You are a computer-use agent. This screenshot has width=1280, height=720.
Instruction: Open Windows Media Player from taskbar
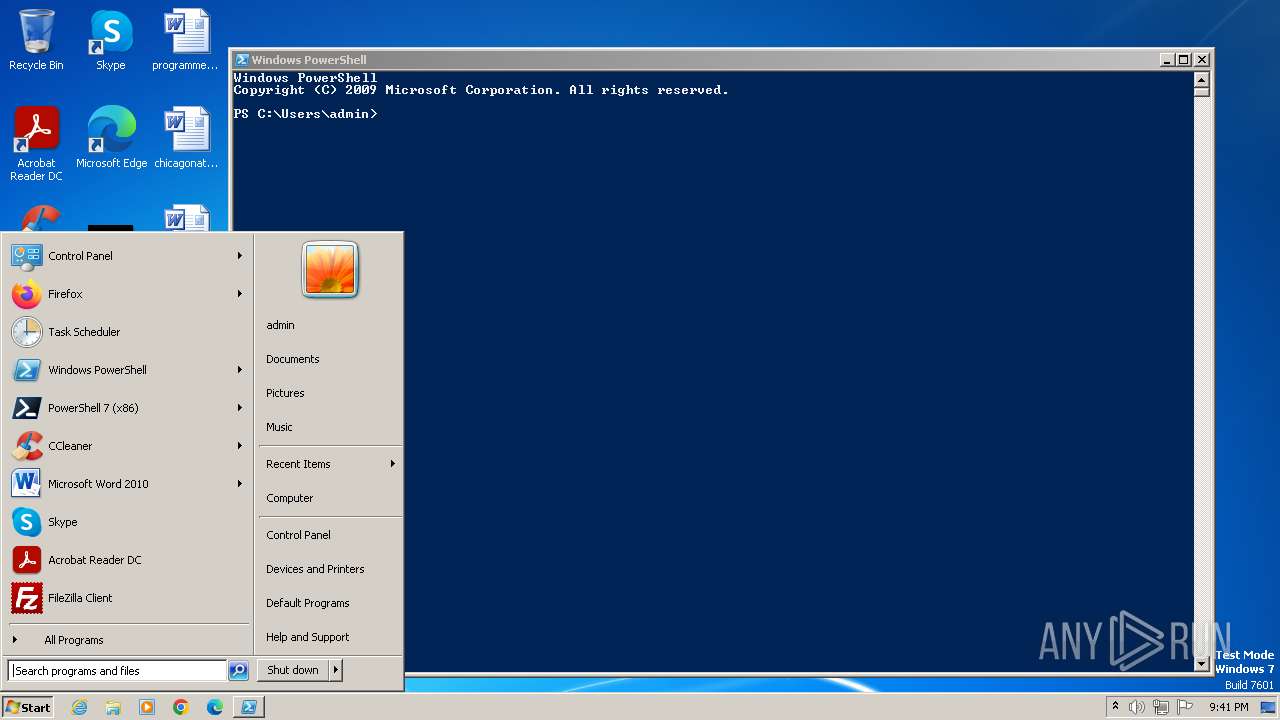pyautogui.click(x=147, y=707)
